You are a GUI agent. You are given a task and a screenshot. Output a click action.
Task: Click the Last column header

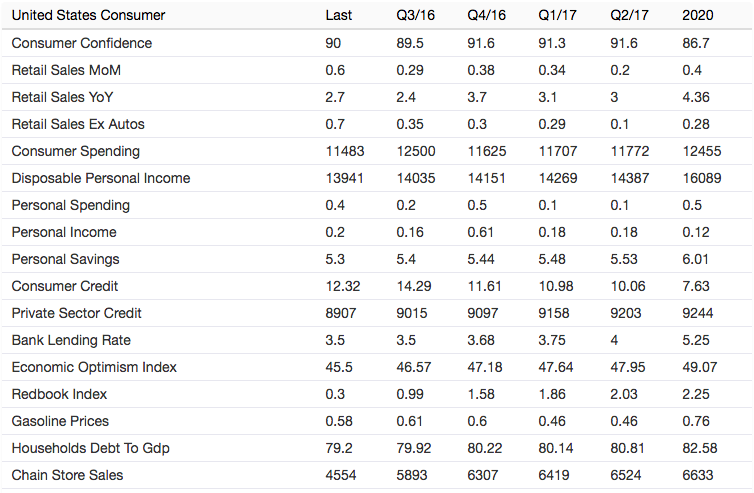[339, 16]
